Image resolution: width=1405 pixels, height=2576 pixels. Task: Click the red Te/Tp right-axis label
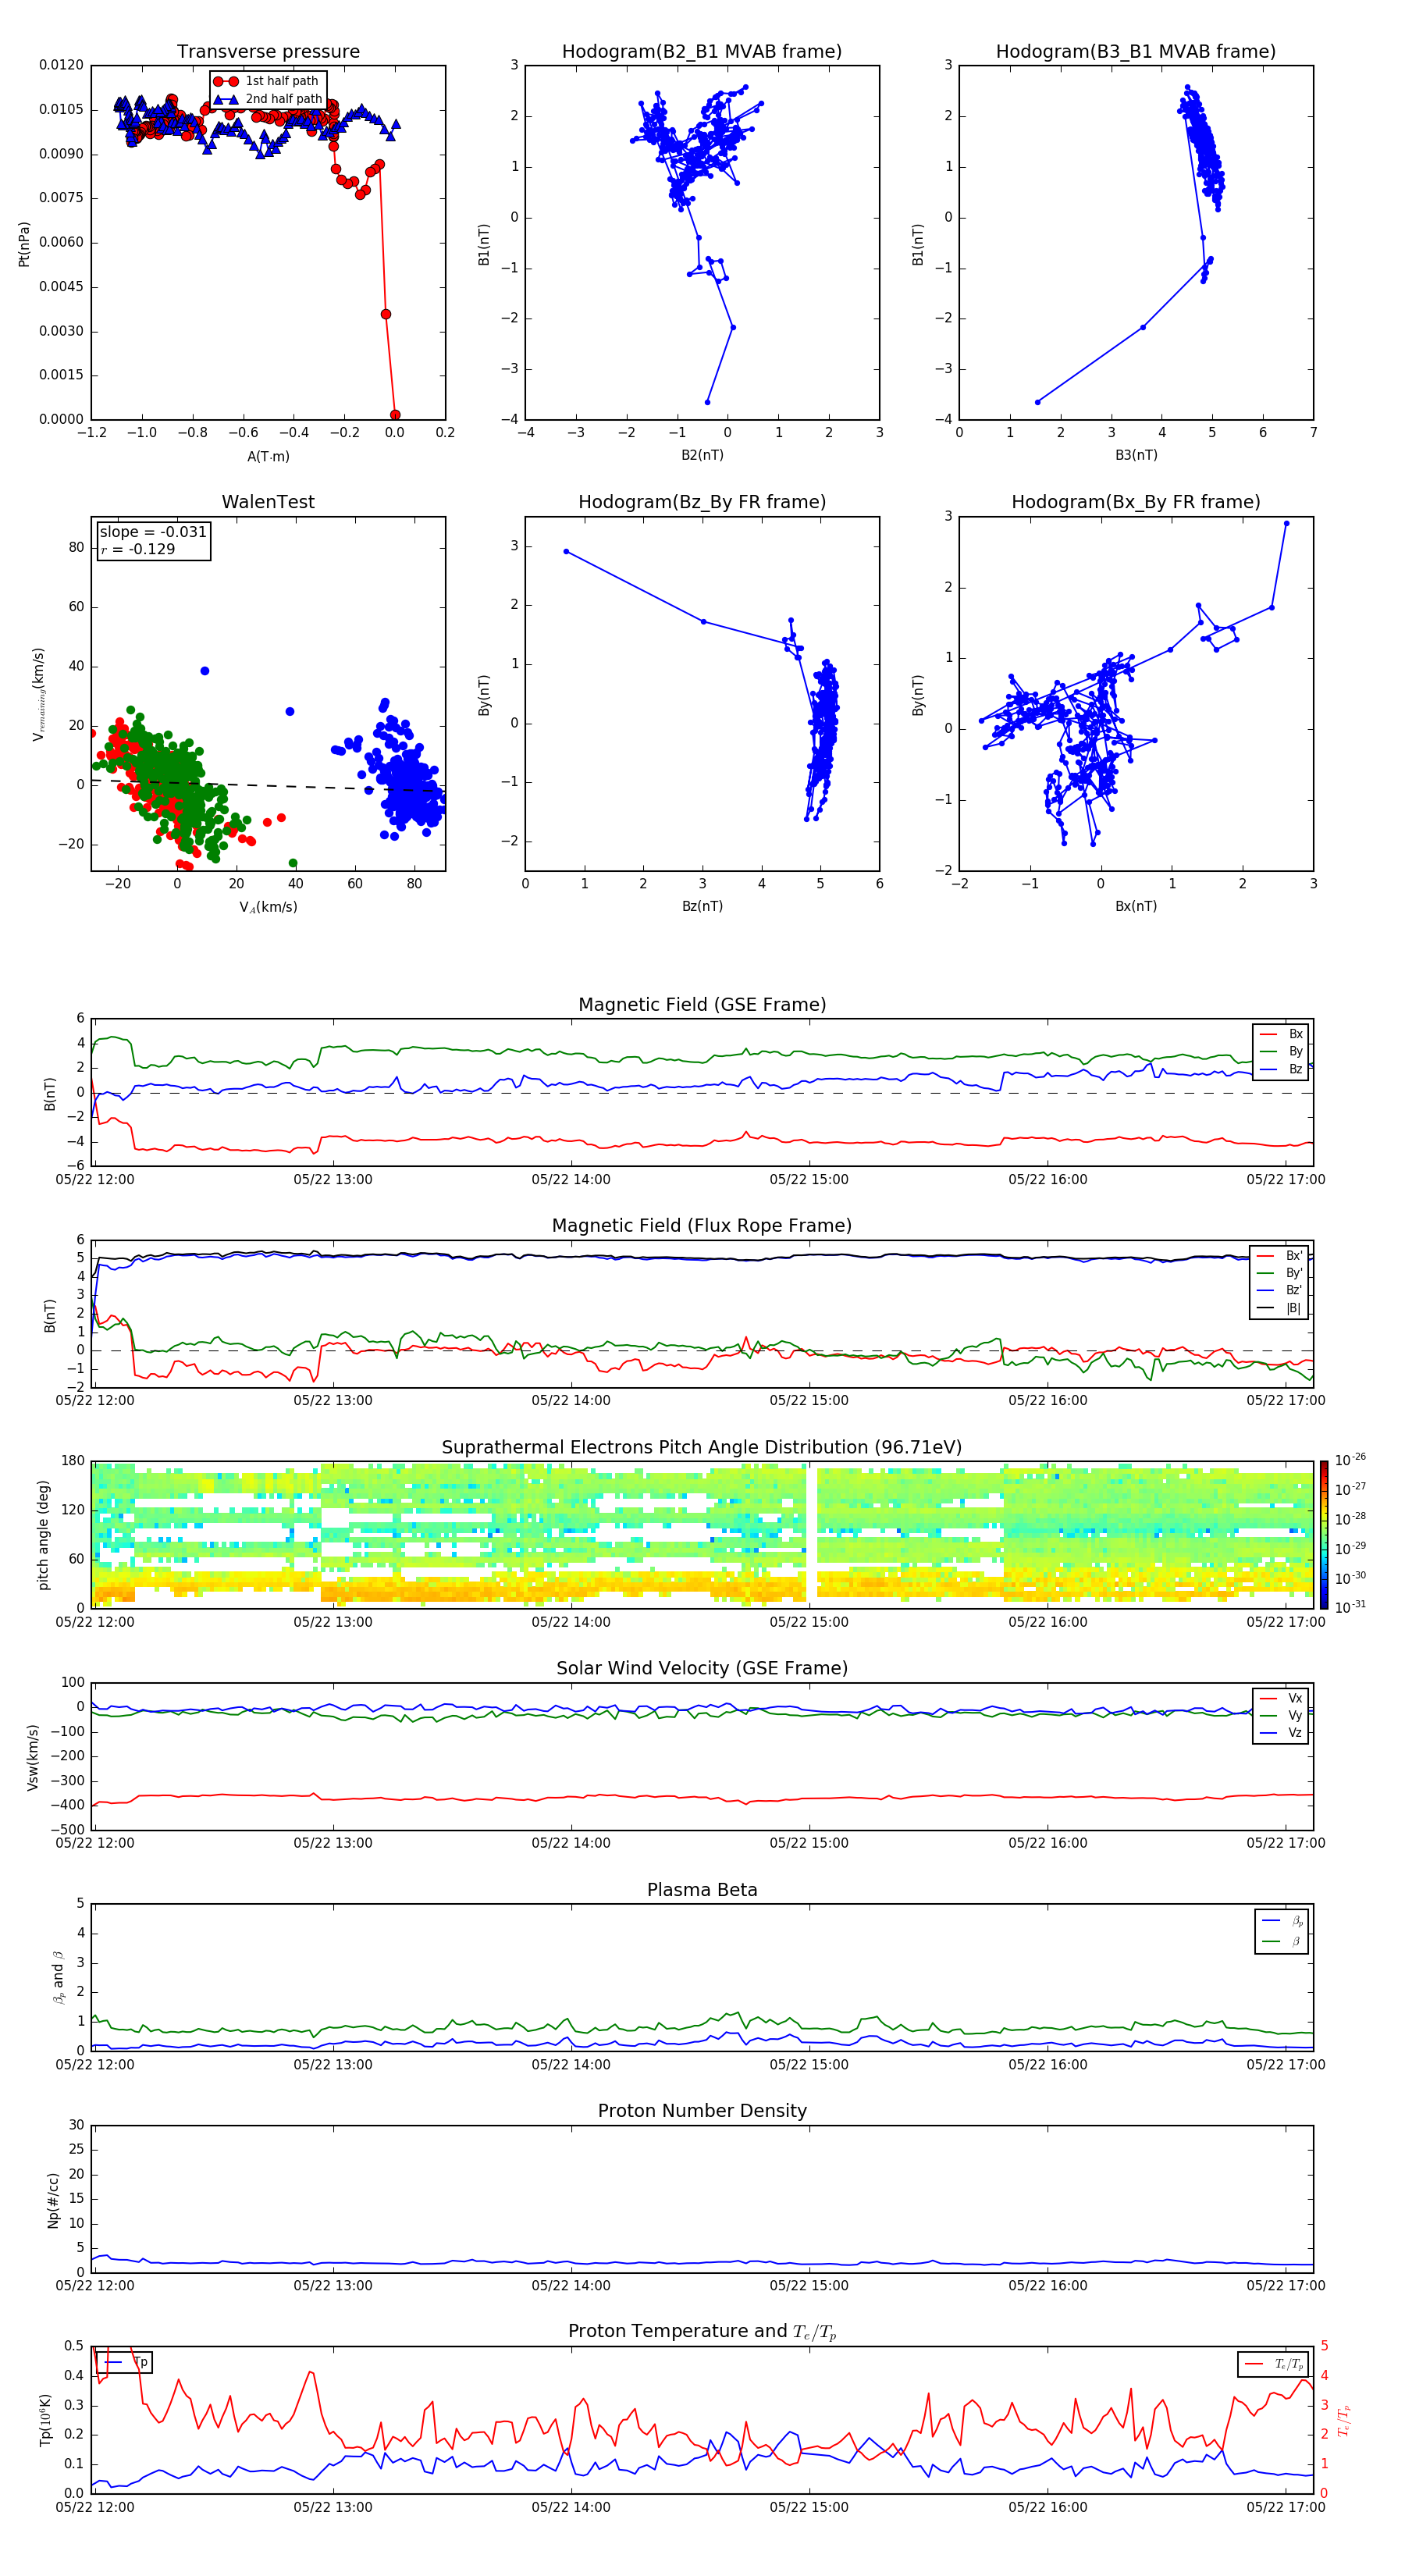[x=1343, y=2420]
